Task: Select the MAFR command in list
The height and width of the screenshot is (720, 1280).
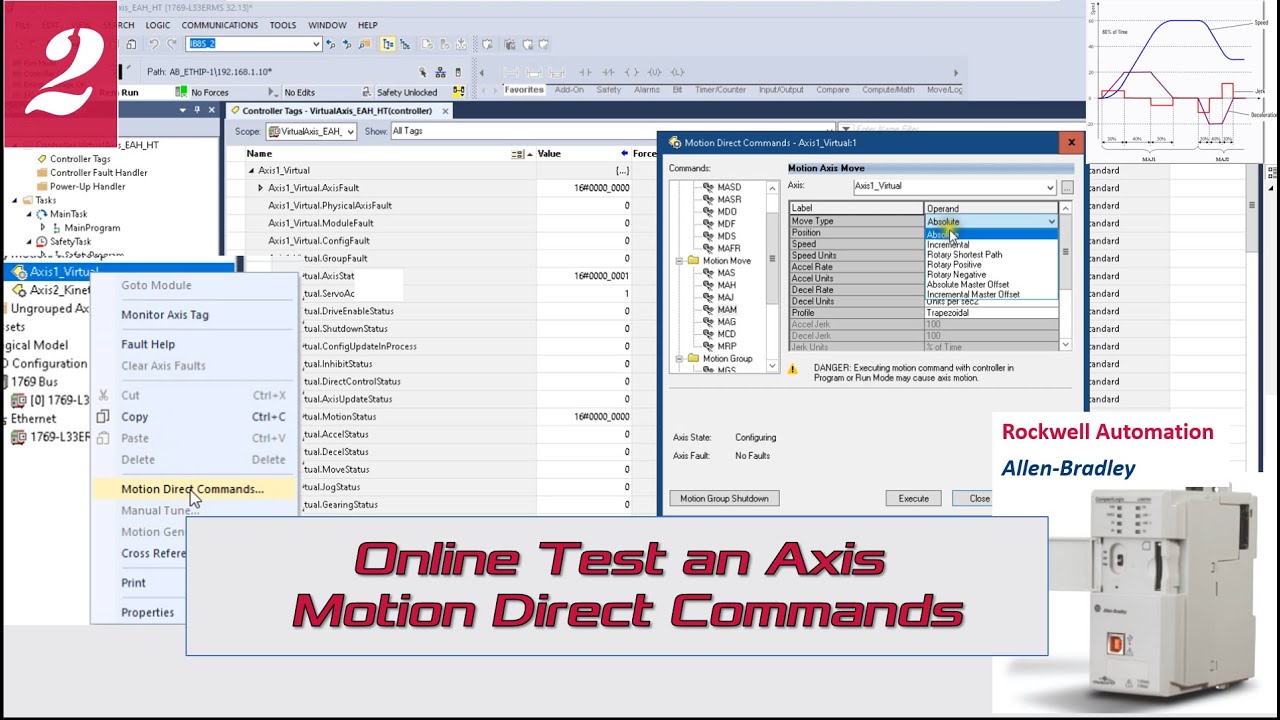Action: pyautogui.click(x=729, y=248)
